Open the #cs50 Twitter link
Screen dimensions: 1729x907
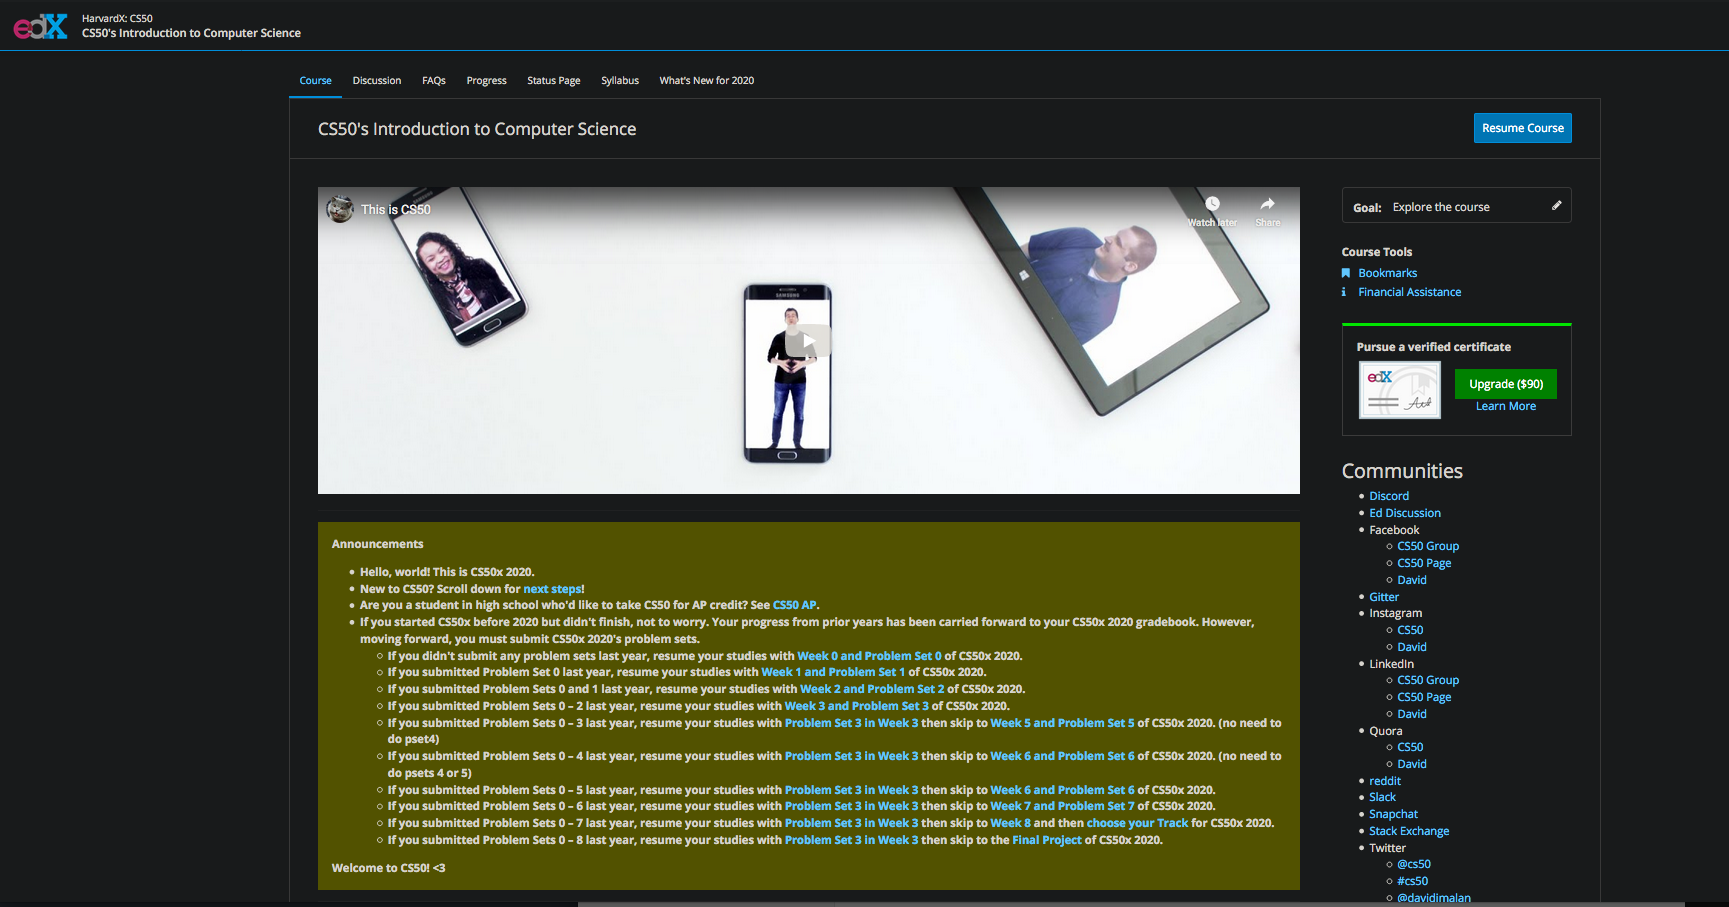pos(1412,881)
